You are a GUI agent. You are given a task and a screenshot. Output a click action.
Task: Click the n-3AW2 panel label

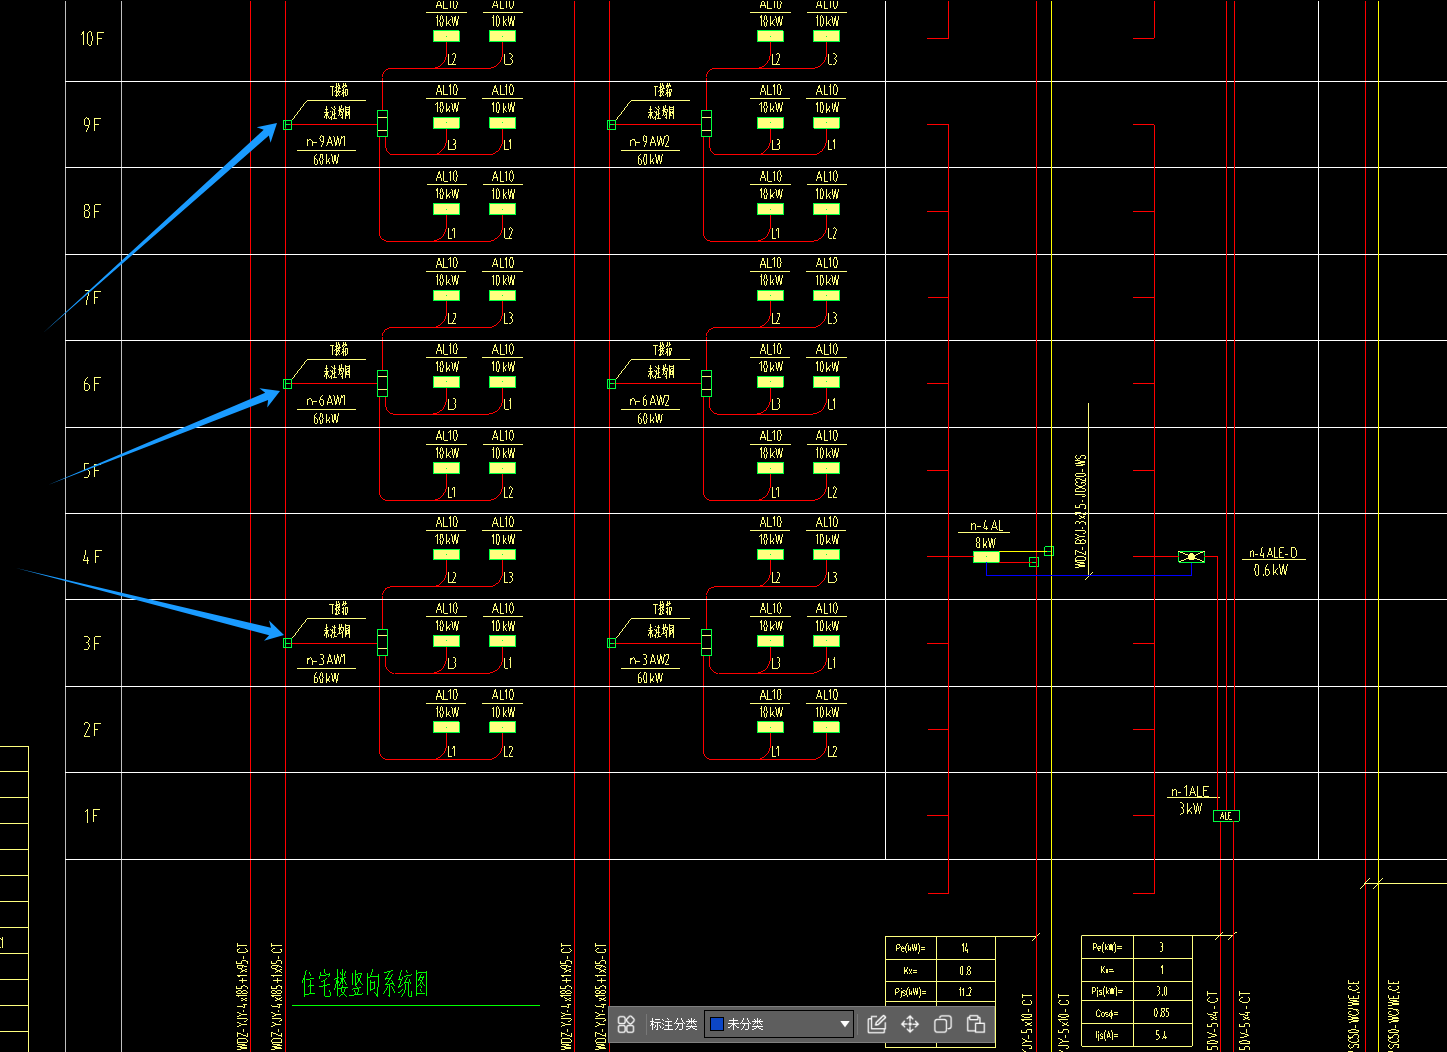(x=650, y=660)
